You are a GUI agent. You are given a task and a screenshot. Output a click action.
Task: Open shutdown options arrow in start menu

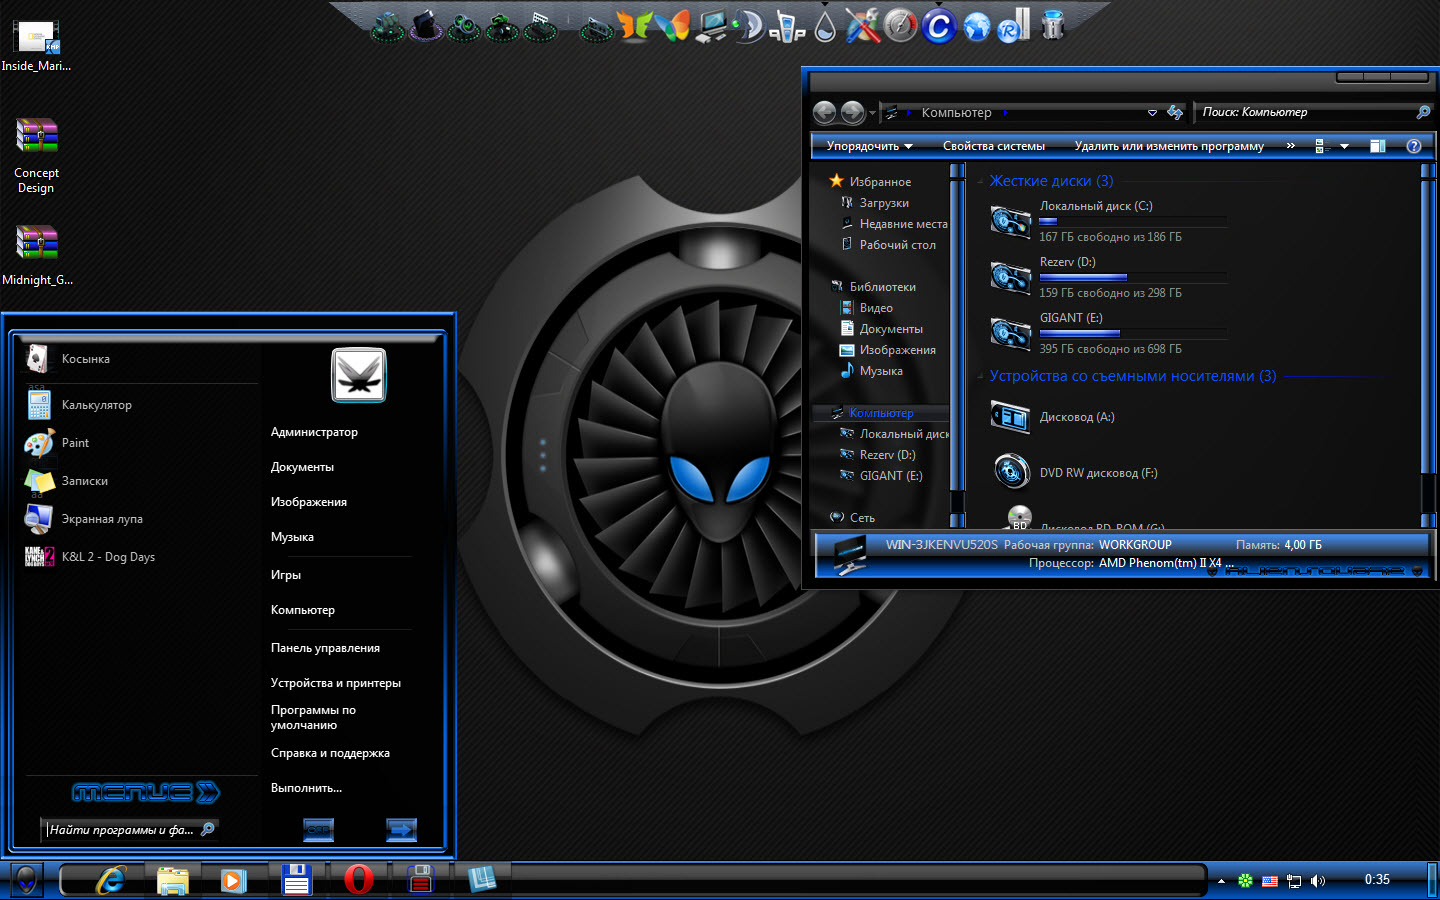pos(401,829)
